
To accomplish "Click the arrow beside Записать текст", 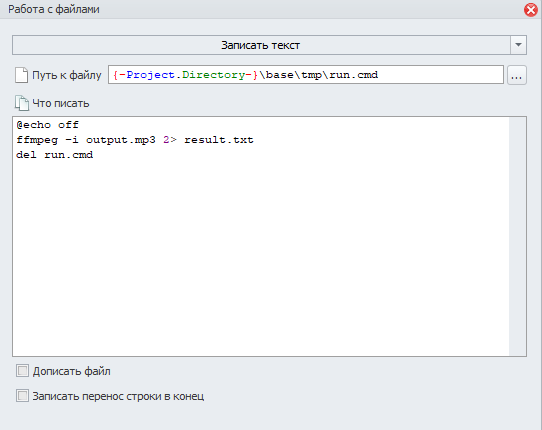I will click(518, 45).
